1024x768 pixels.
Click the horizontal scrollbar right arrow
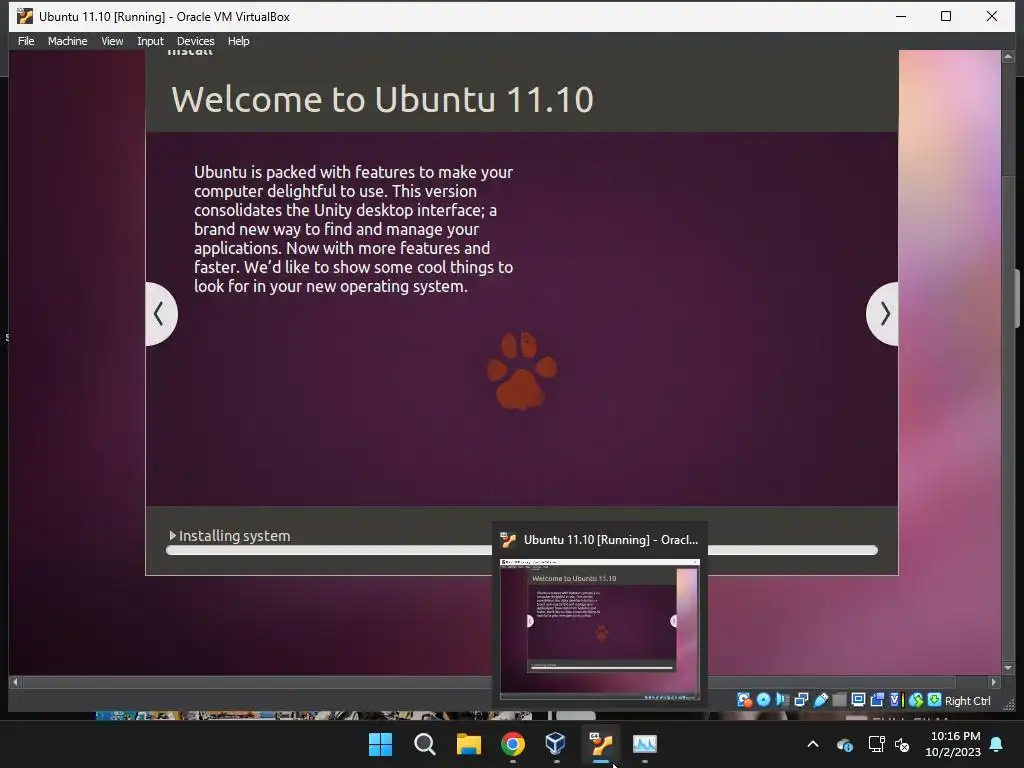click(993, 682)
